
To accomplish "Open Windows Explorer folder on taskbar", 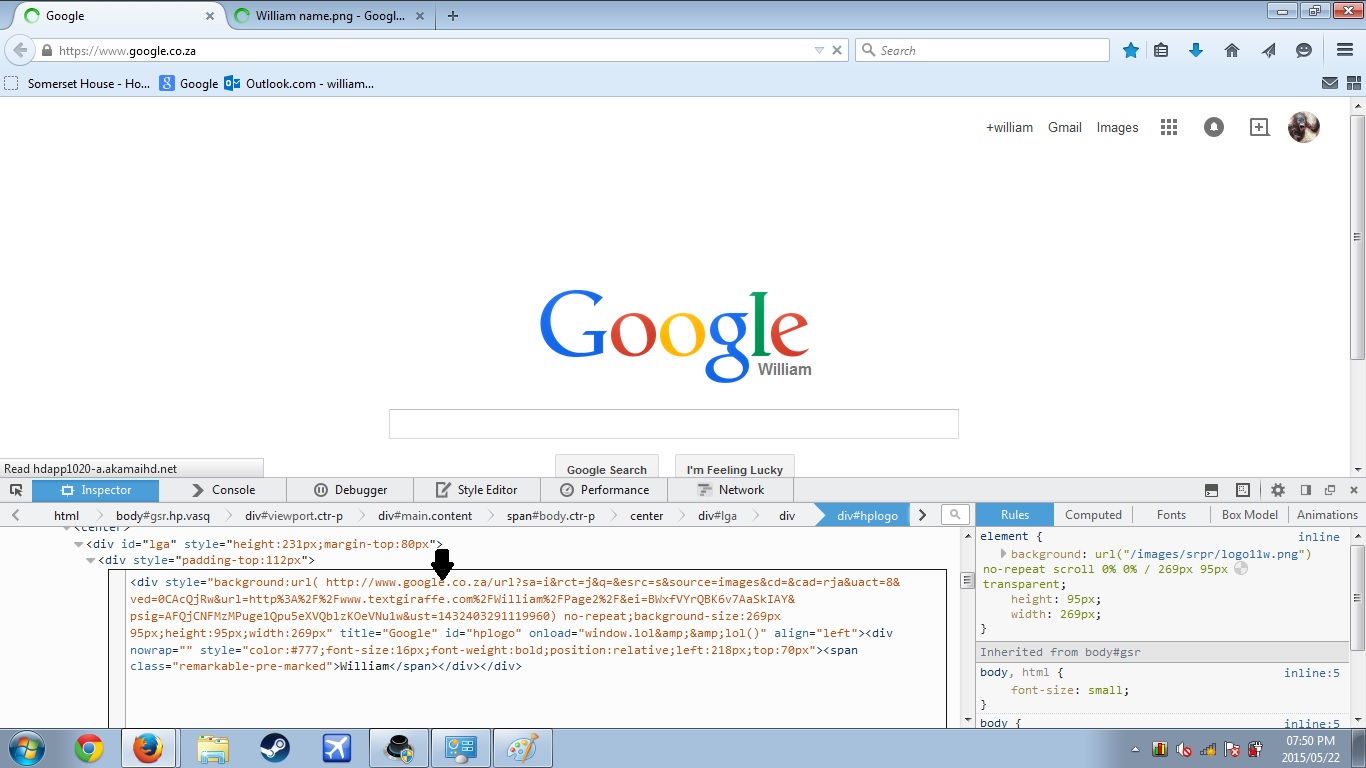I will (213, 748).
